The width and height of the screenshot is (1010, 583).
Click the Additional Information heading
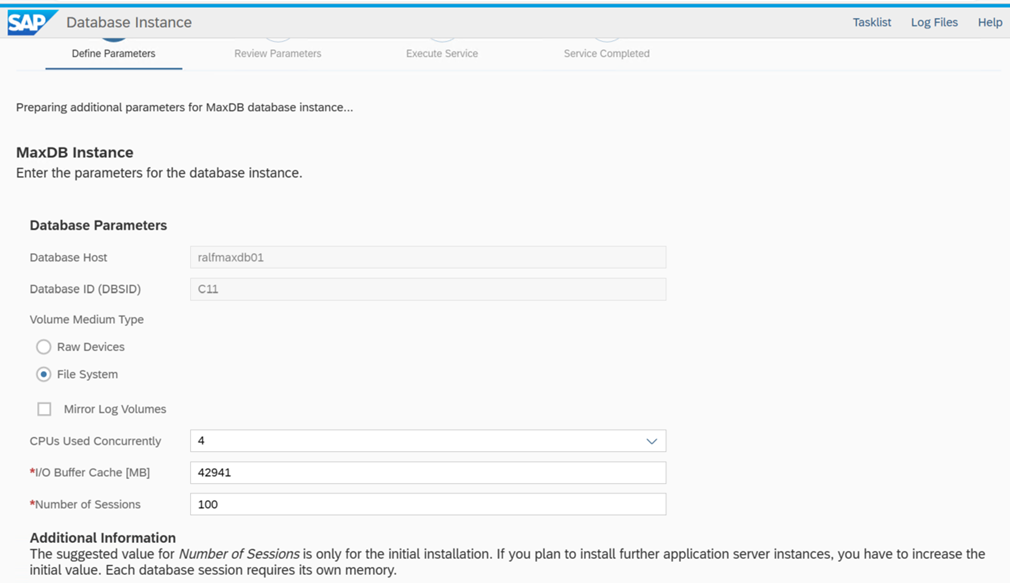(102, 538)
